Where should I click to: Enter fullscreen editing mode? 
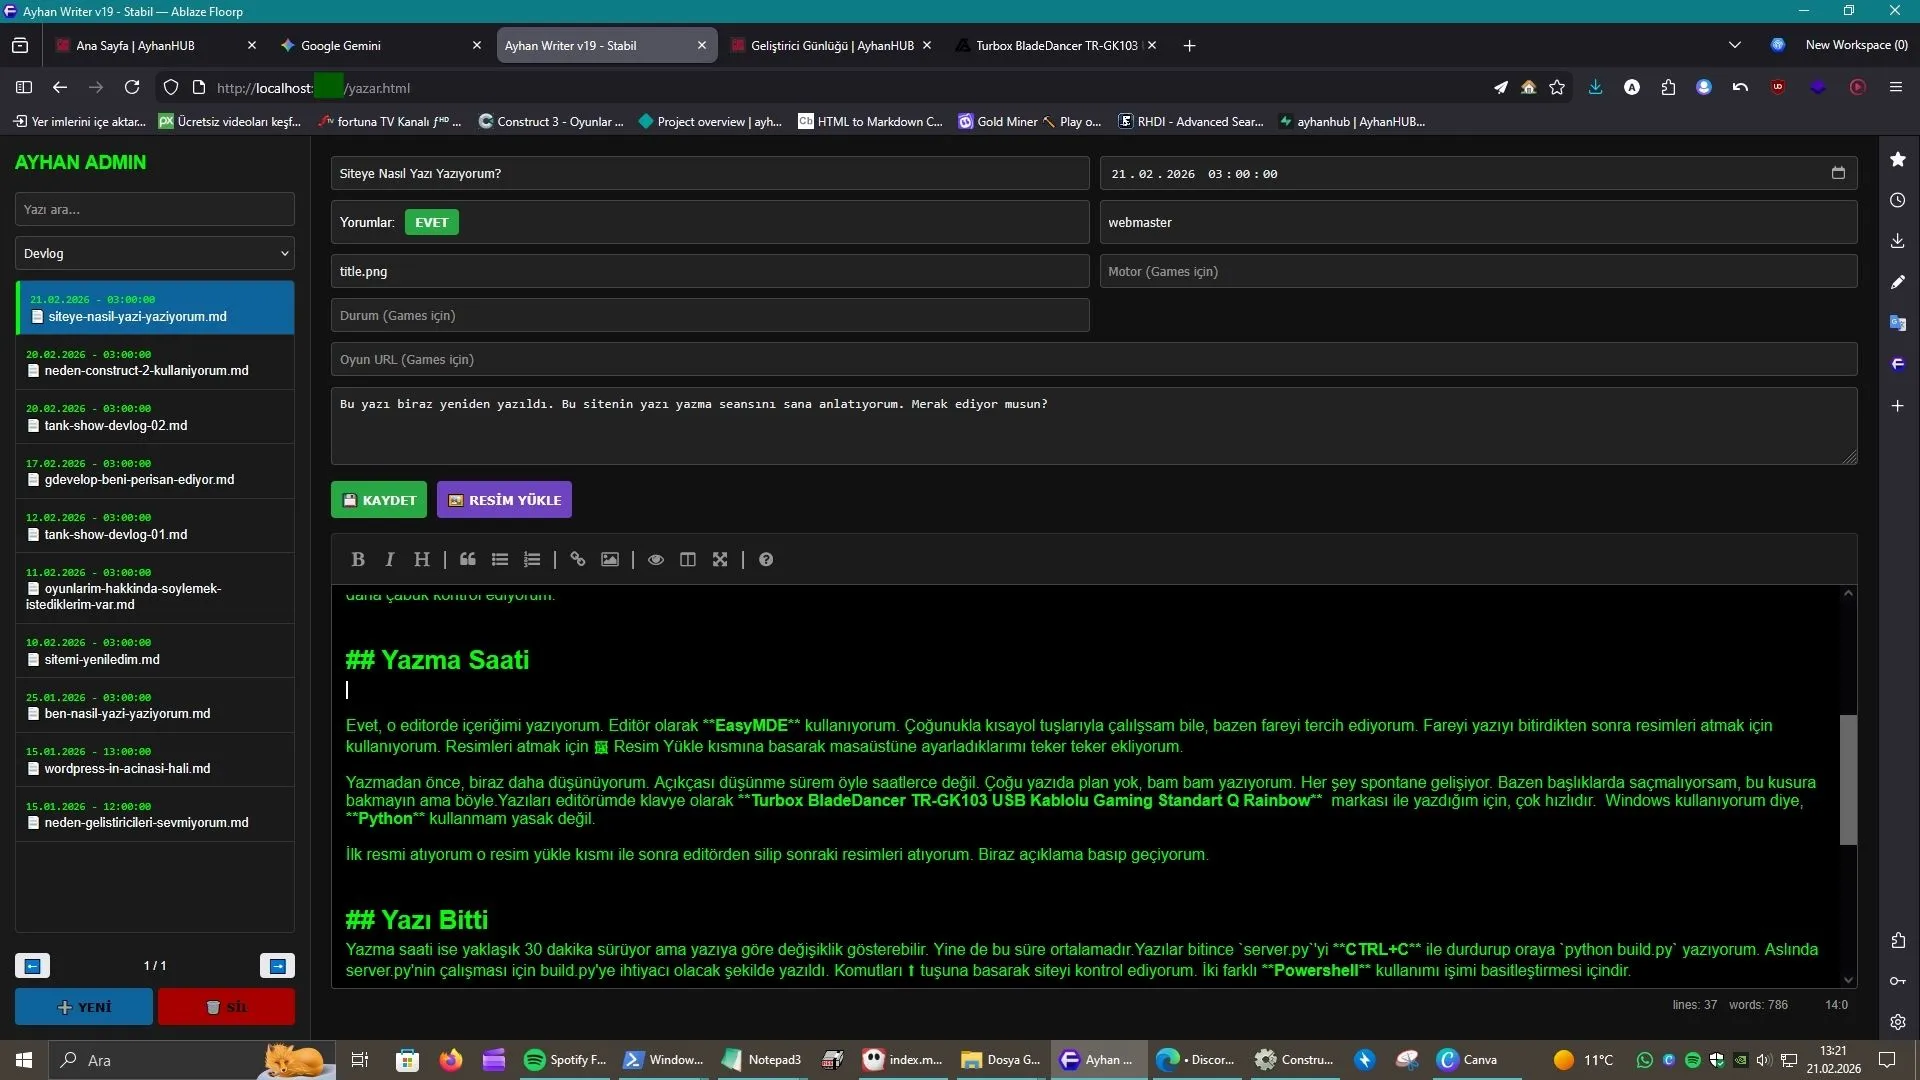coord(721,559)
